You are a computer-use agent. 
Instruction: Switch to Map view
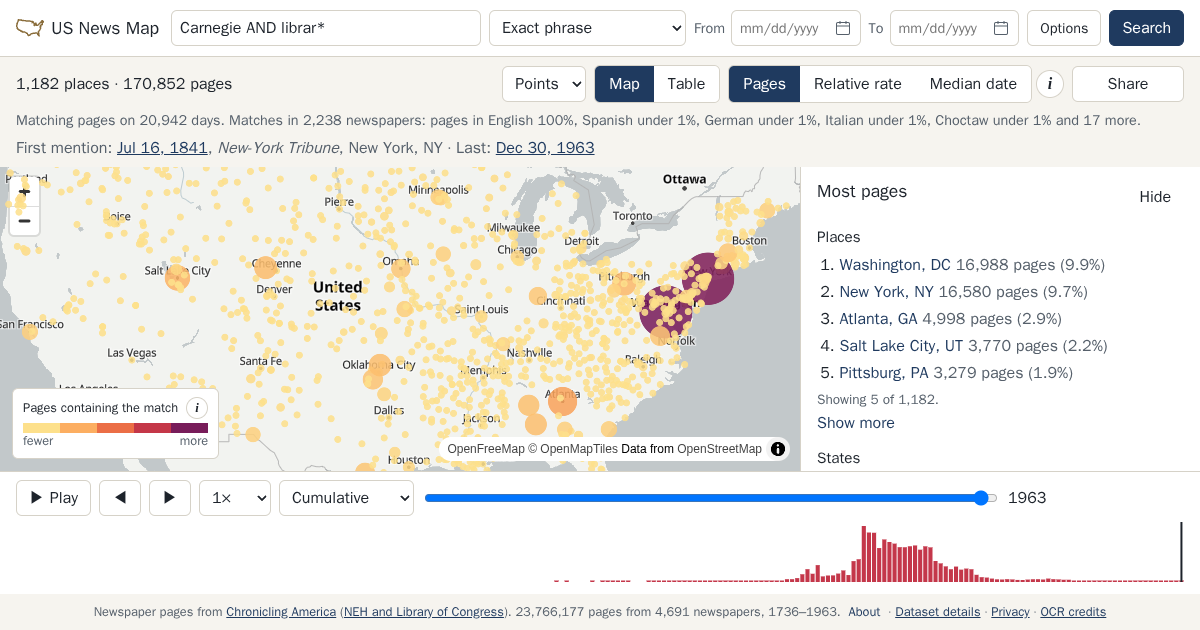624,84
